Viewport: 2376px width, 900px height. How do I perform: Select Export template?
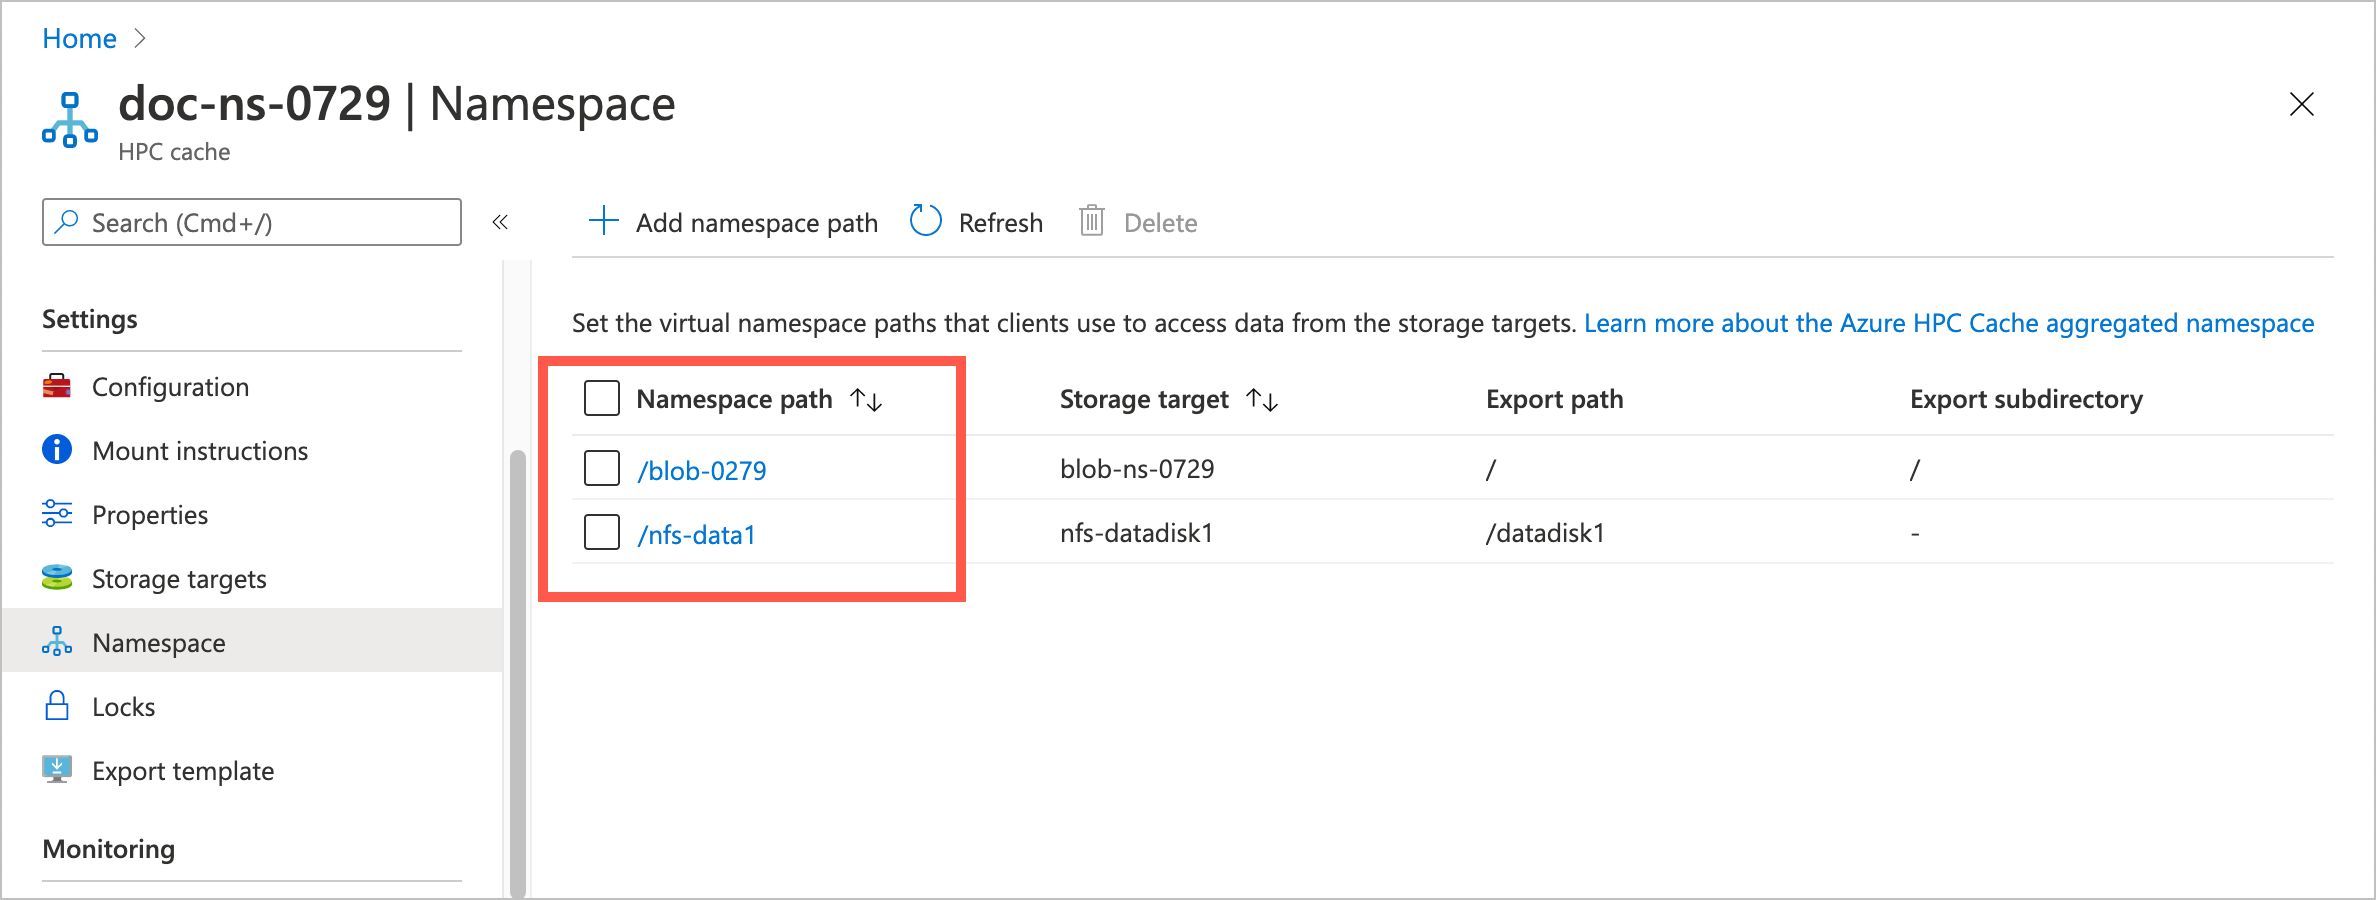pos(183,770)
